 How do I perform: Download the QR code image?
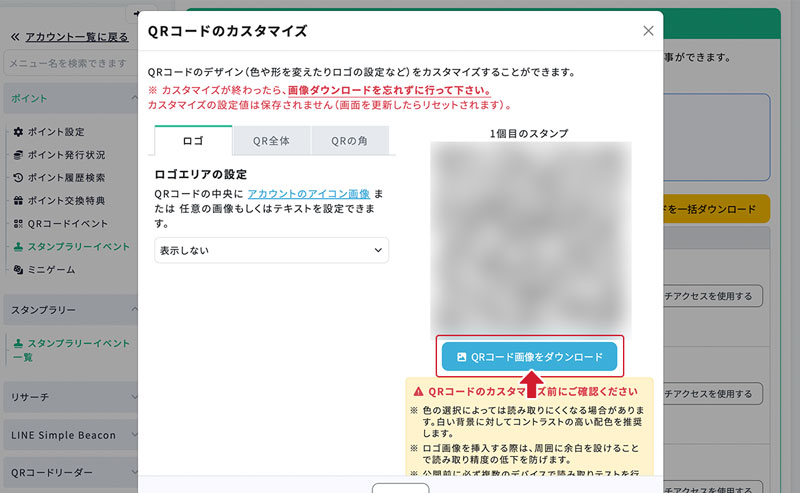529,356
